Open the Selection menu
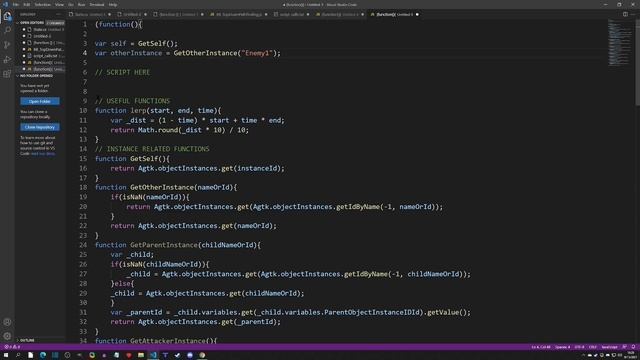The image size is (640, 360). click(42, 4)
